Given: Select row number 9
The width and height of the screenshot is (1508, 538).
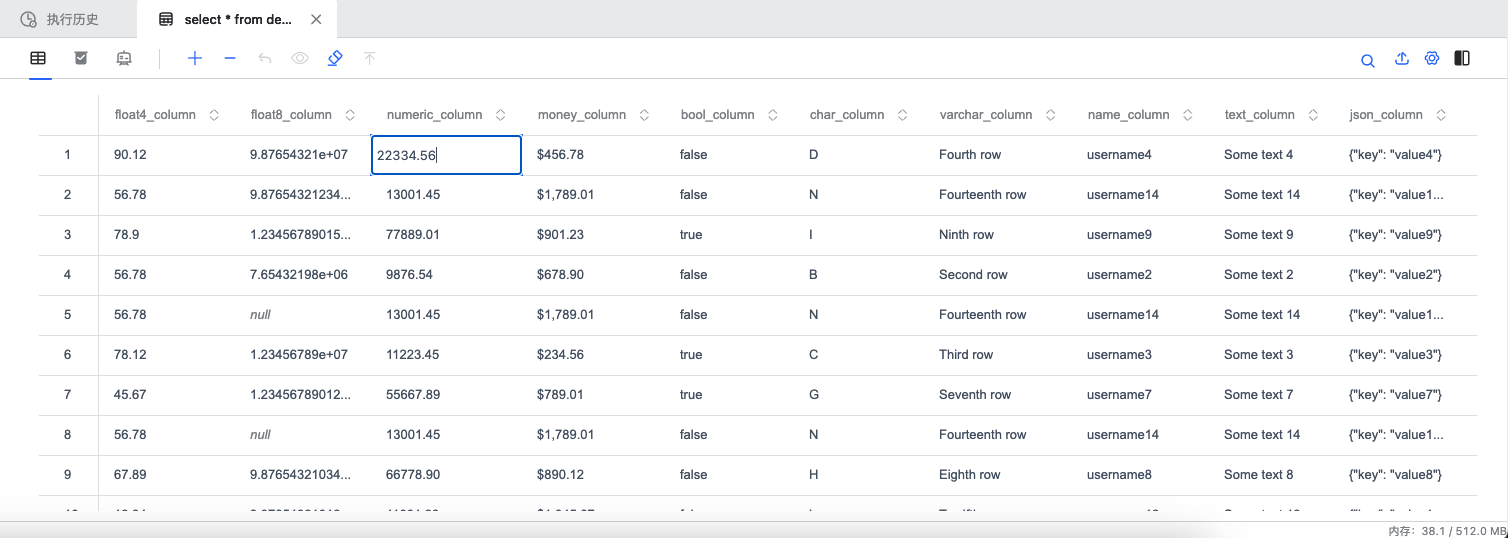Looking at the screenshot, I should pyautogui.click(x=68, y=475).
